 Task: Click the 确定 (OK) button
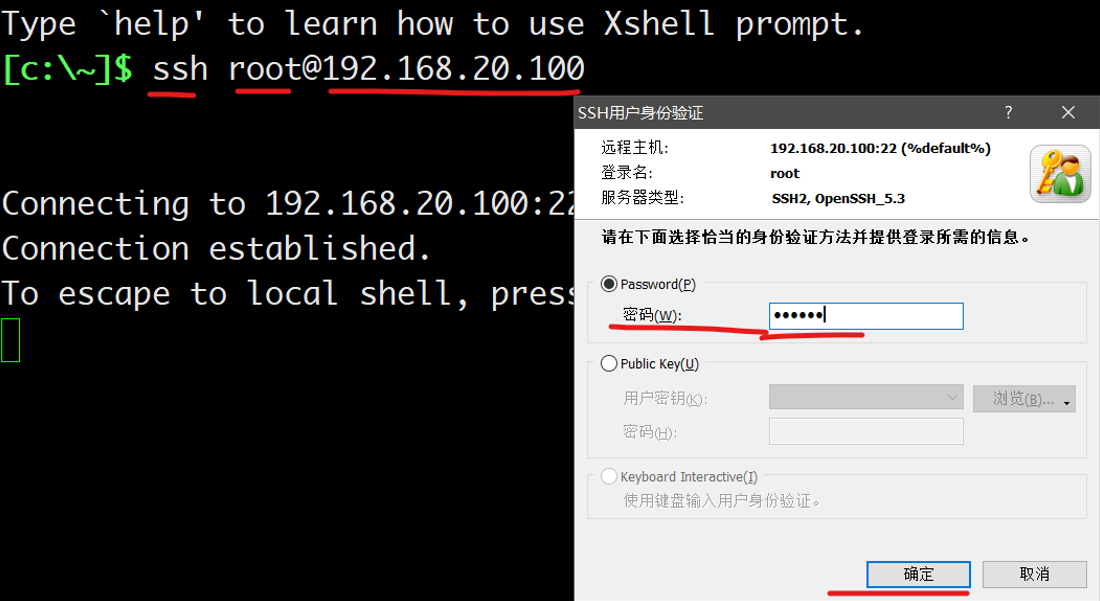point(918,574)
